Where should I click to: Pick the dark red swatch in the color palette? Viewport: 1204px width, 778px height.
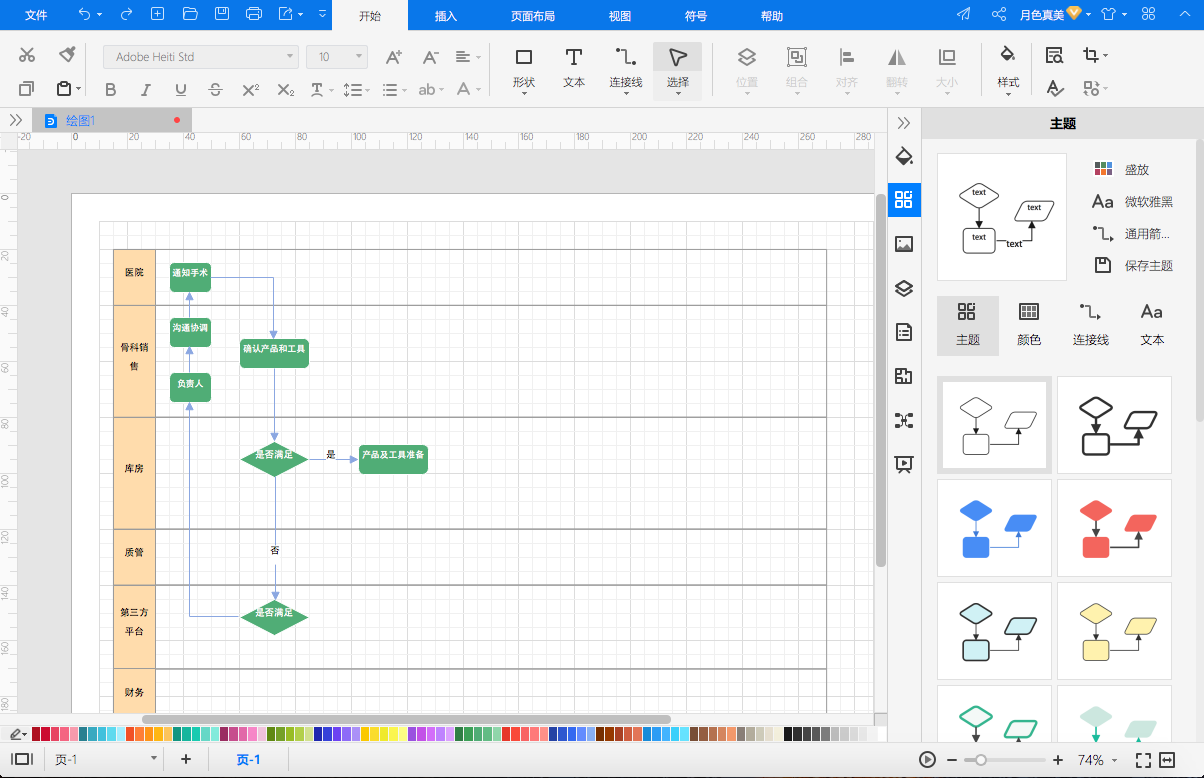37,734
